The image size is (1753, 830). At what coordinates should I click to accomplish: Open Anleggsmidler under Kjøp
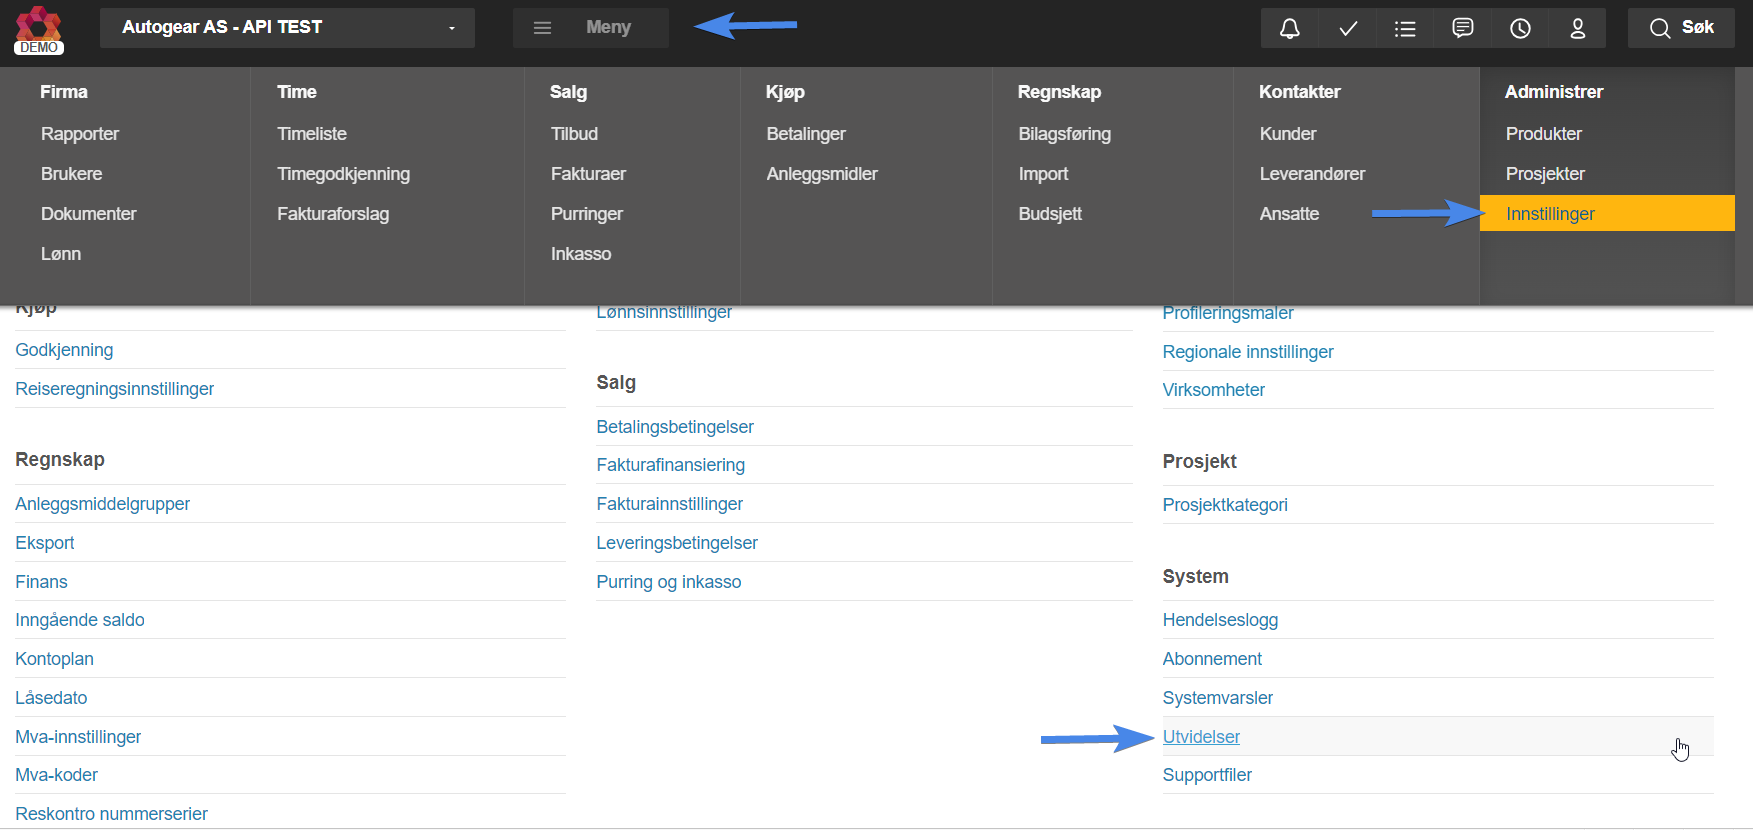822,174
